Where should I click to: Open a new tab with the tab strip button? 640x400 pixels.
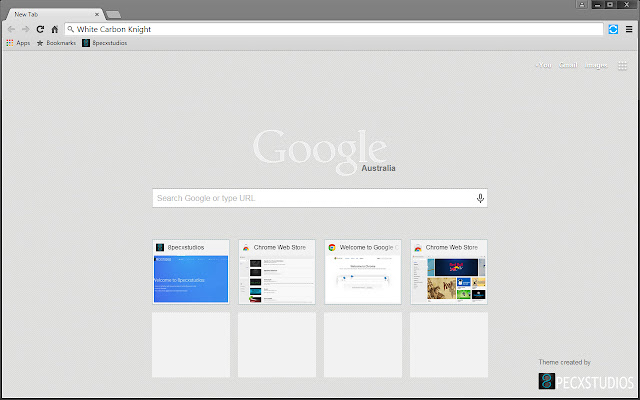click(x=113, y=15)
